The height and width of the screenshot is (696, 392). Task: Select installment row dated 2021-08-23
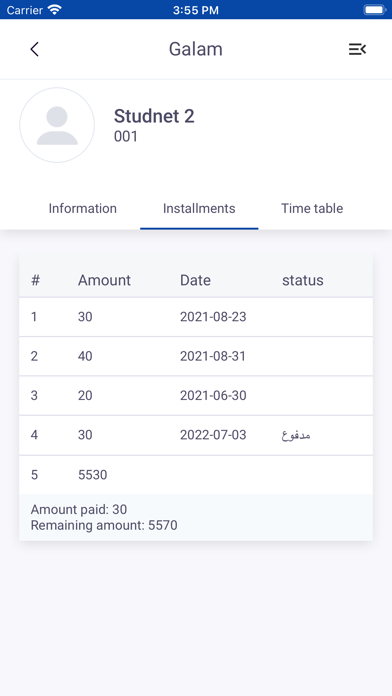pos(196,317)
